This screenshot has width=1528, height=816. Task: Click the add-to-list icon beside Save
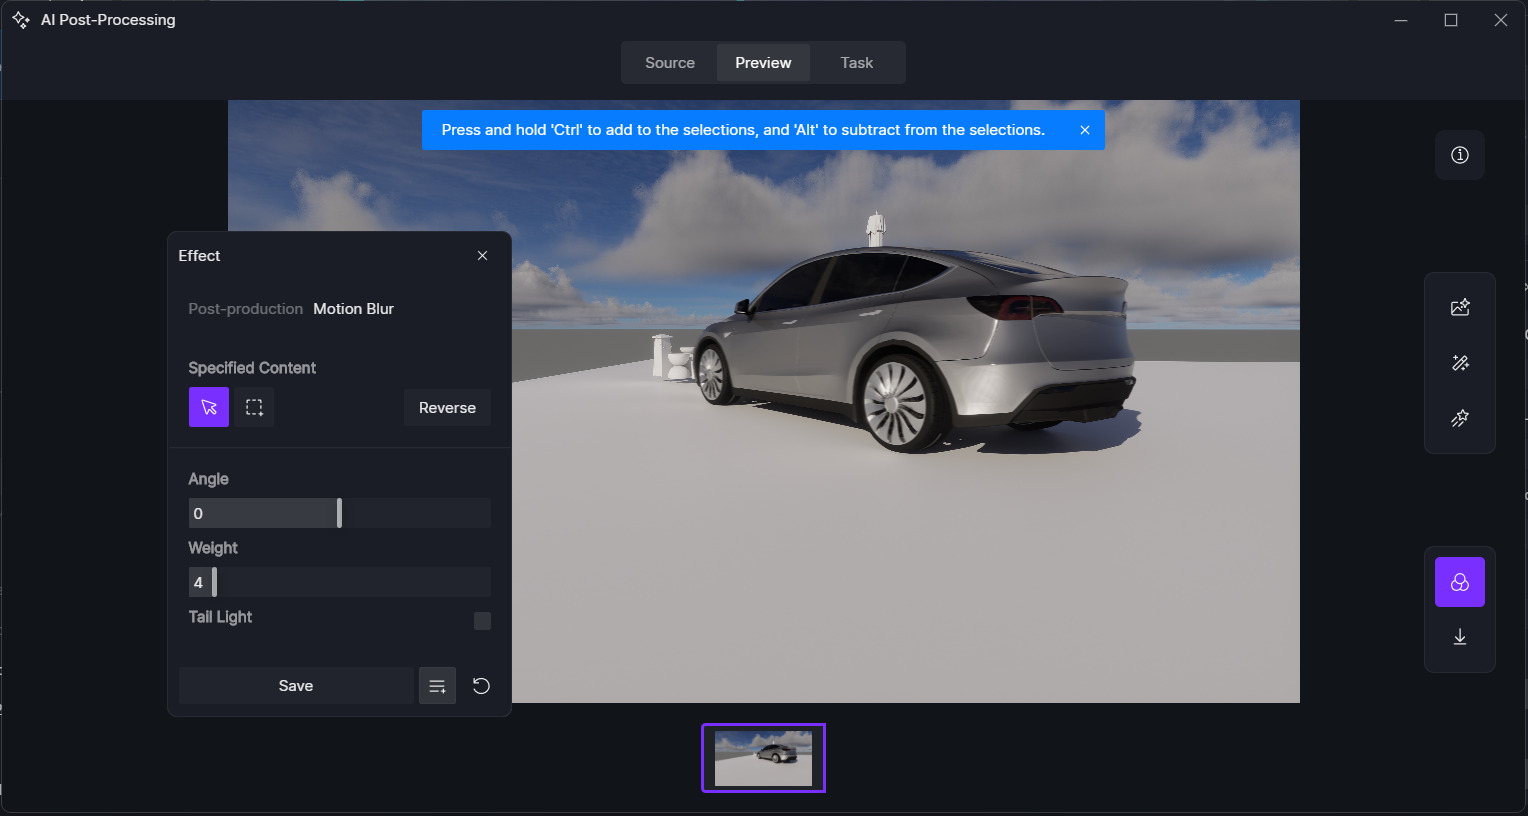click(x=437, y=686)
